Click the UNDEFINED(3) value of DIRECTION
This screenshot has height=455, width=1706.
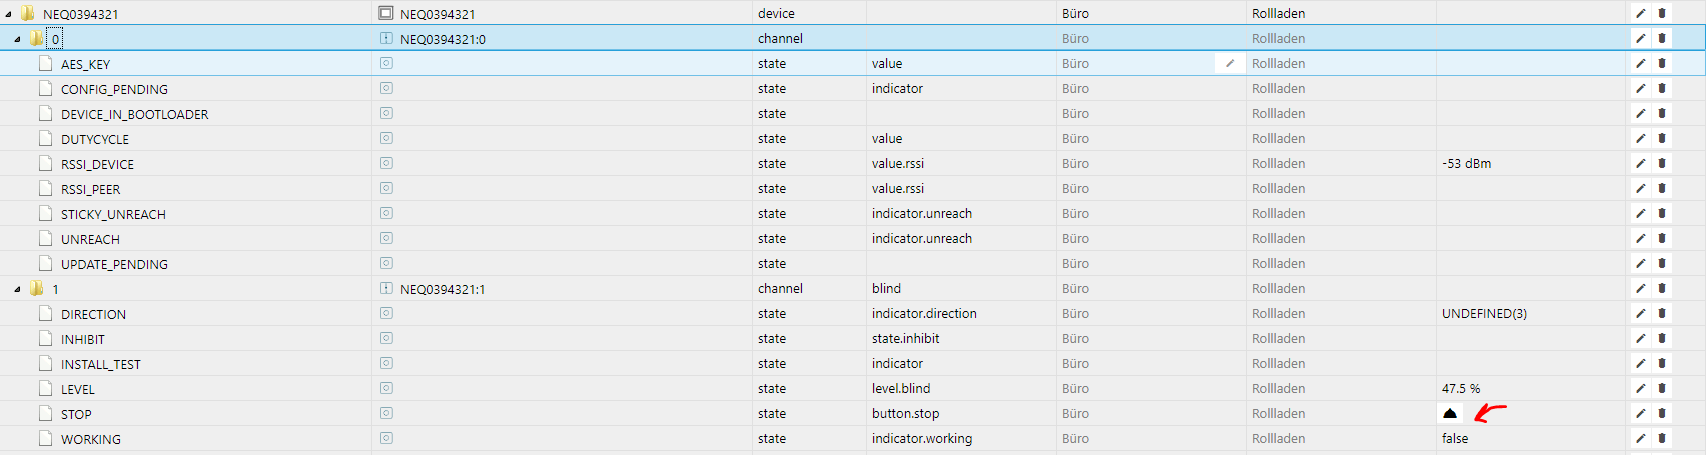click(1484, 314)
